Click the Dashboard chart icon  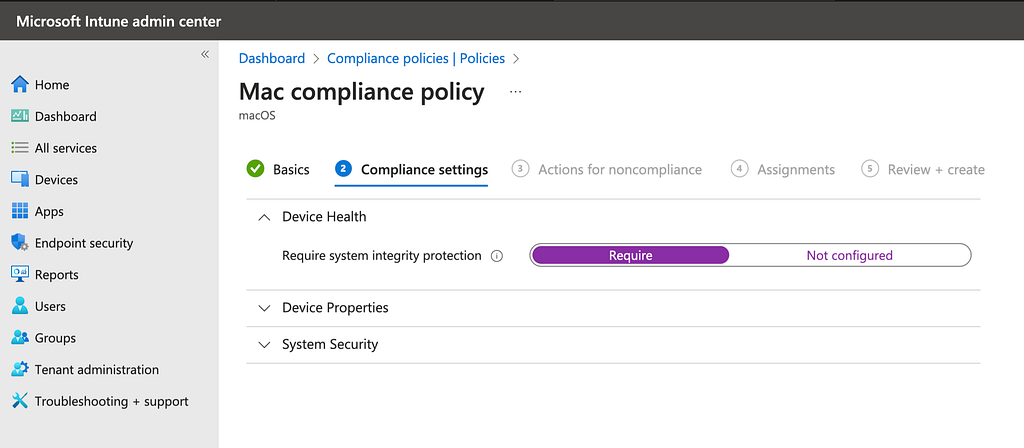click(x=20, y=116)
